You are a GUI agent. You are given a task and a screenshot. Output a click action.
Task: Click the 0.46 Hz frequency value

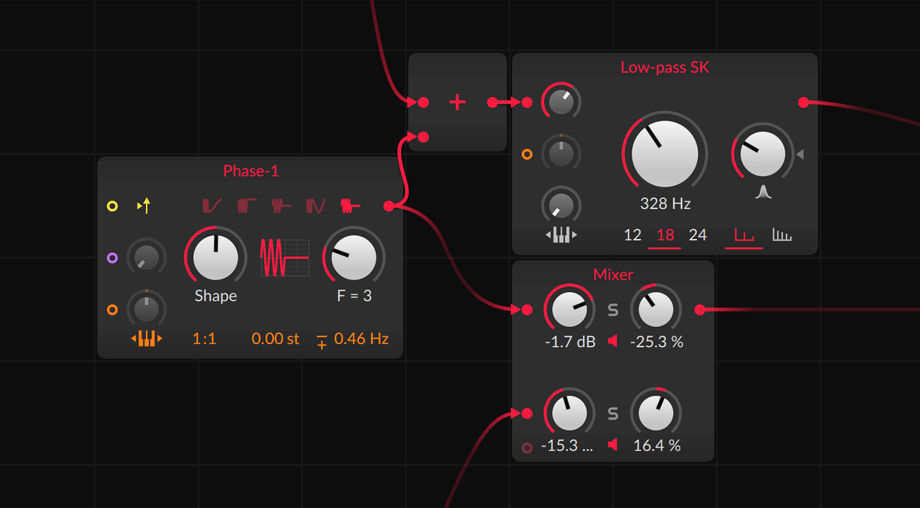tap(361, 339)
